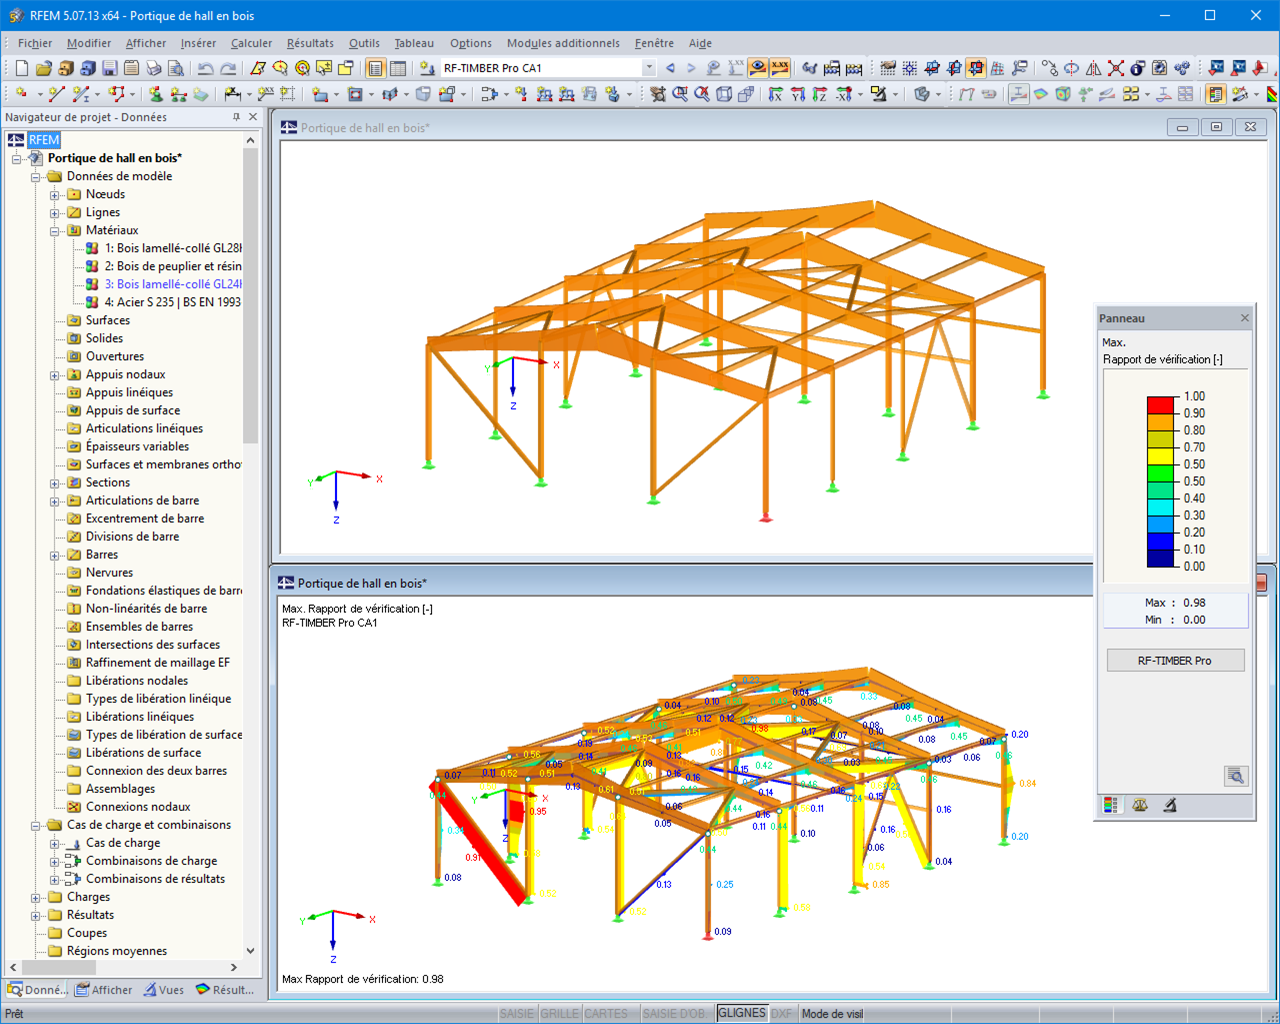Open the Fichier menu
1280x1024 pixels.
[x=35, y=43]
